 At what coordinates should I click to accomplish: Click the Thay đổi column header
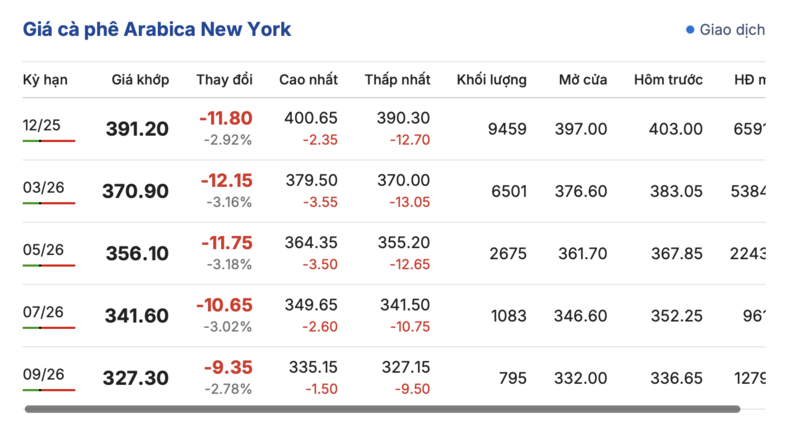point(224,79)
